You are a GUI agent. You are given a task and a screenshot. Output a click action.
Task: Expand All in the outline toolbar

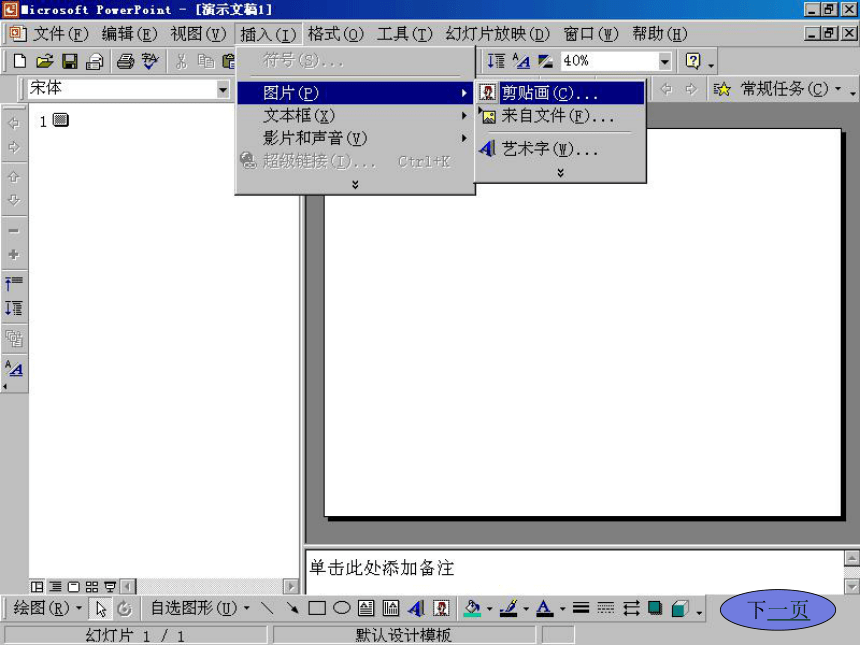pyautogui.click(x=14, y=309)
